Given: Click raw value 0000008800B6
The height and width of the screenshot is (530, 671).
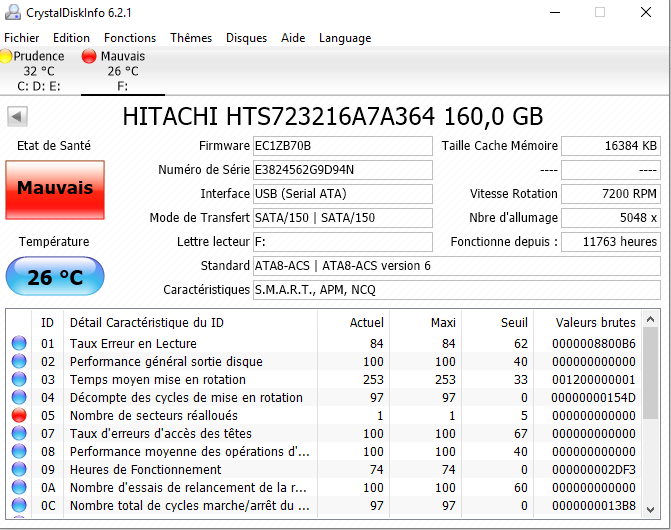Looking at the screenshot, I should (x=594, y=343).
